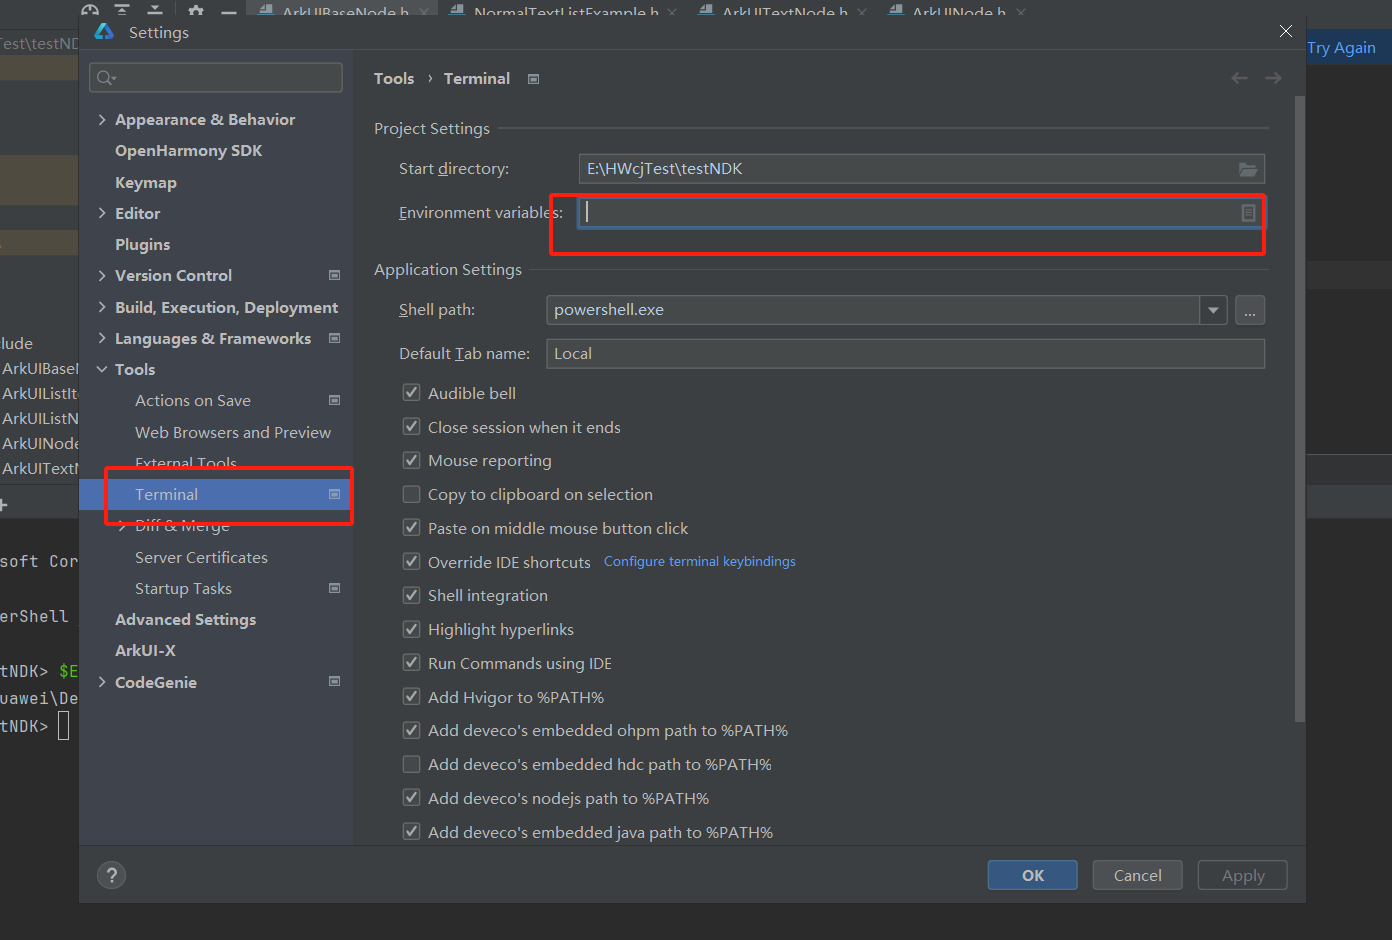Toggle Run Commands using IDE checkbox
The height and width of the screenshot is (940, 1392).
[x=411, y=662]
